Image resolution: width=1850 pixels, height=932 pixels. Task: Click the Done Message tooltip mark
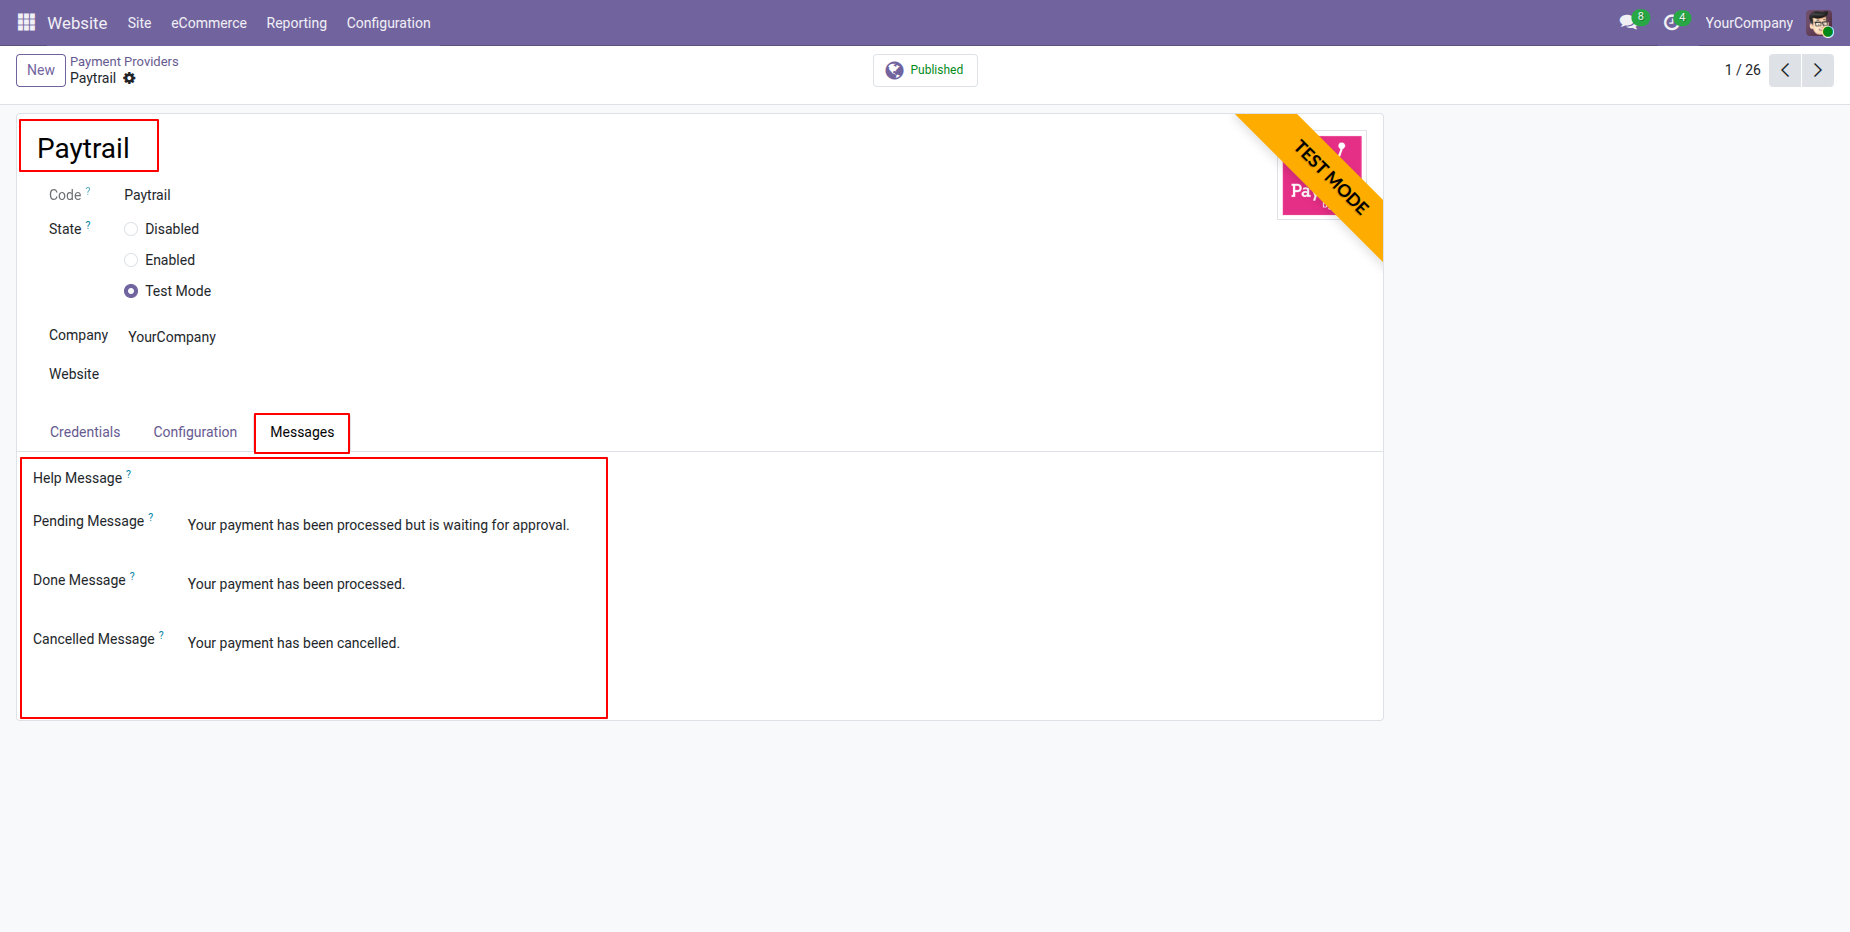pyautogui.click(x=132, y=575)
